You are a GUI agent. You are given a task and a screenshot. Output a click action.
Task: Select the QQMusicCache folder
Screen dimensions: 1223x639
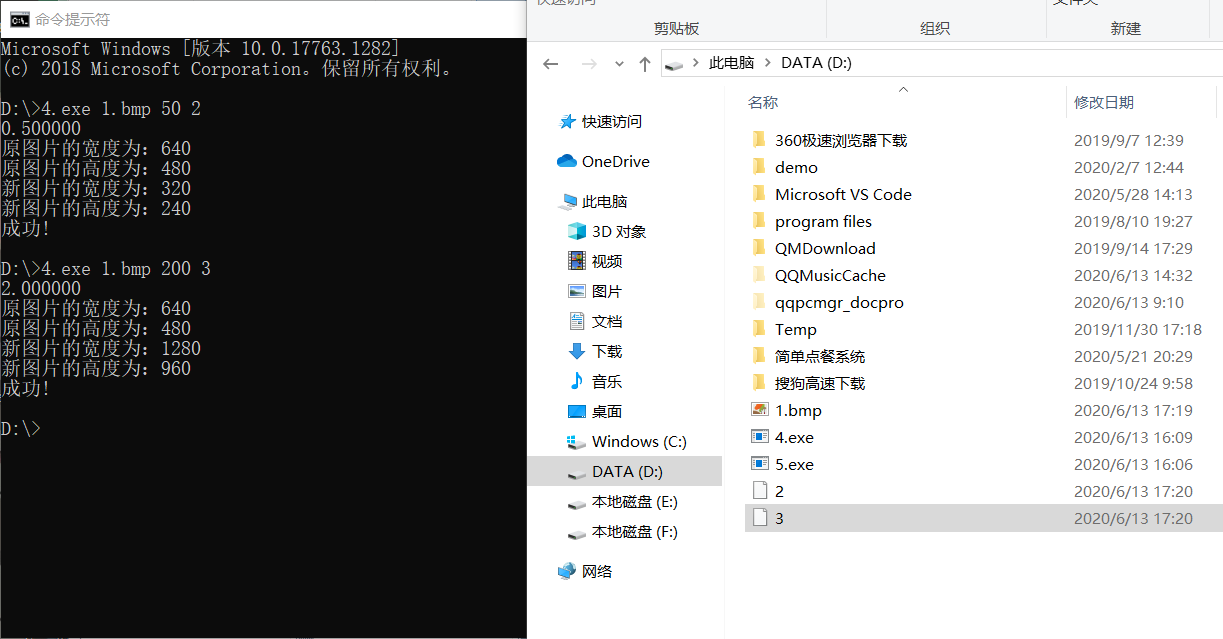click(x=830, y=275)
